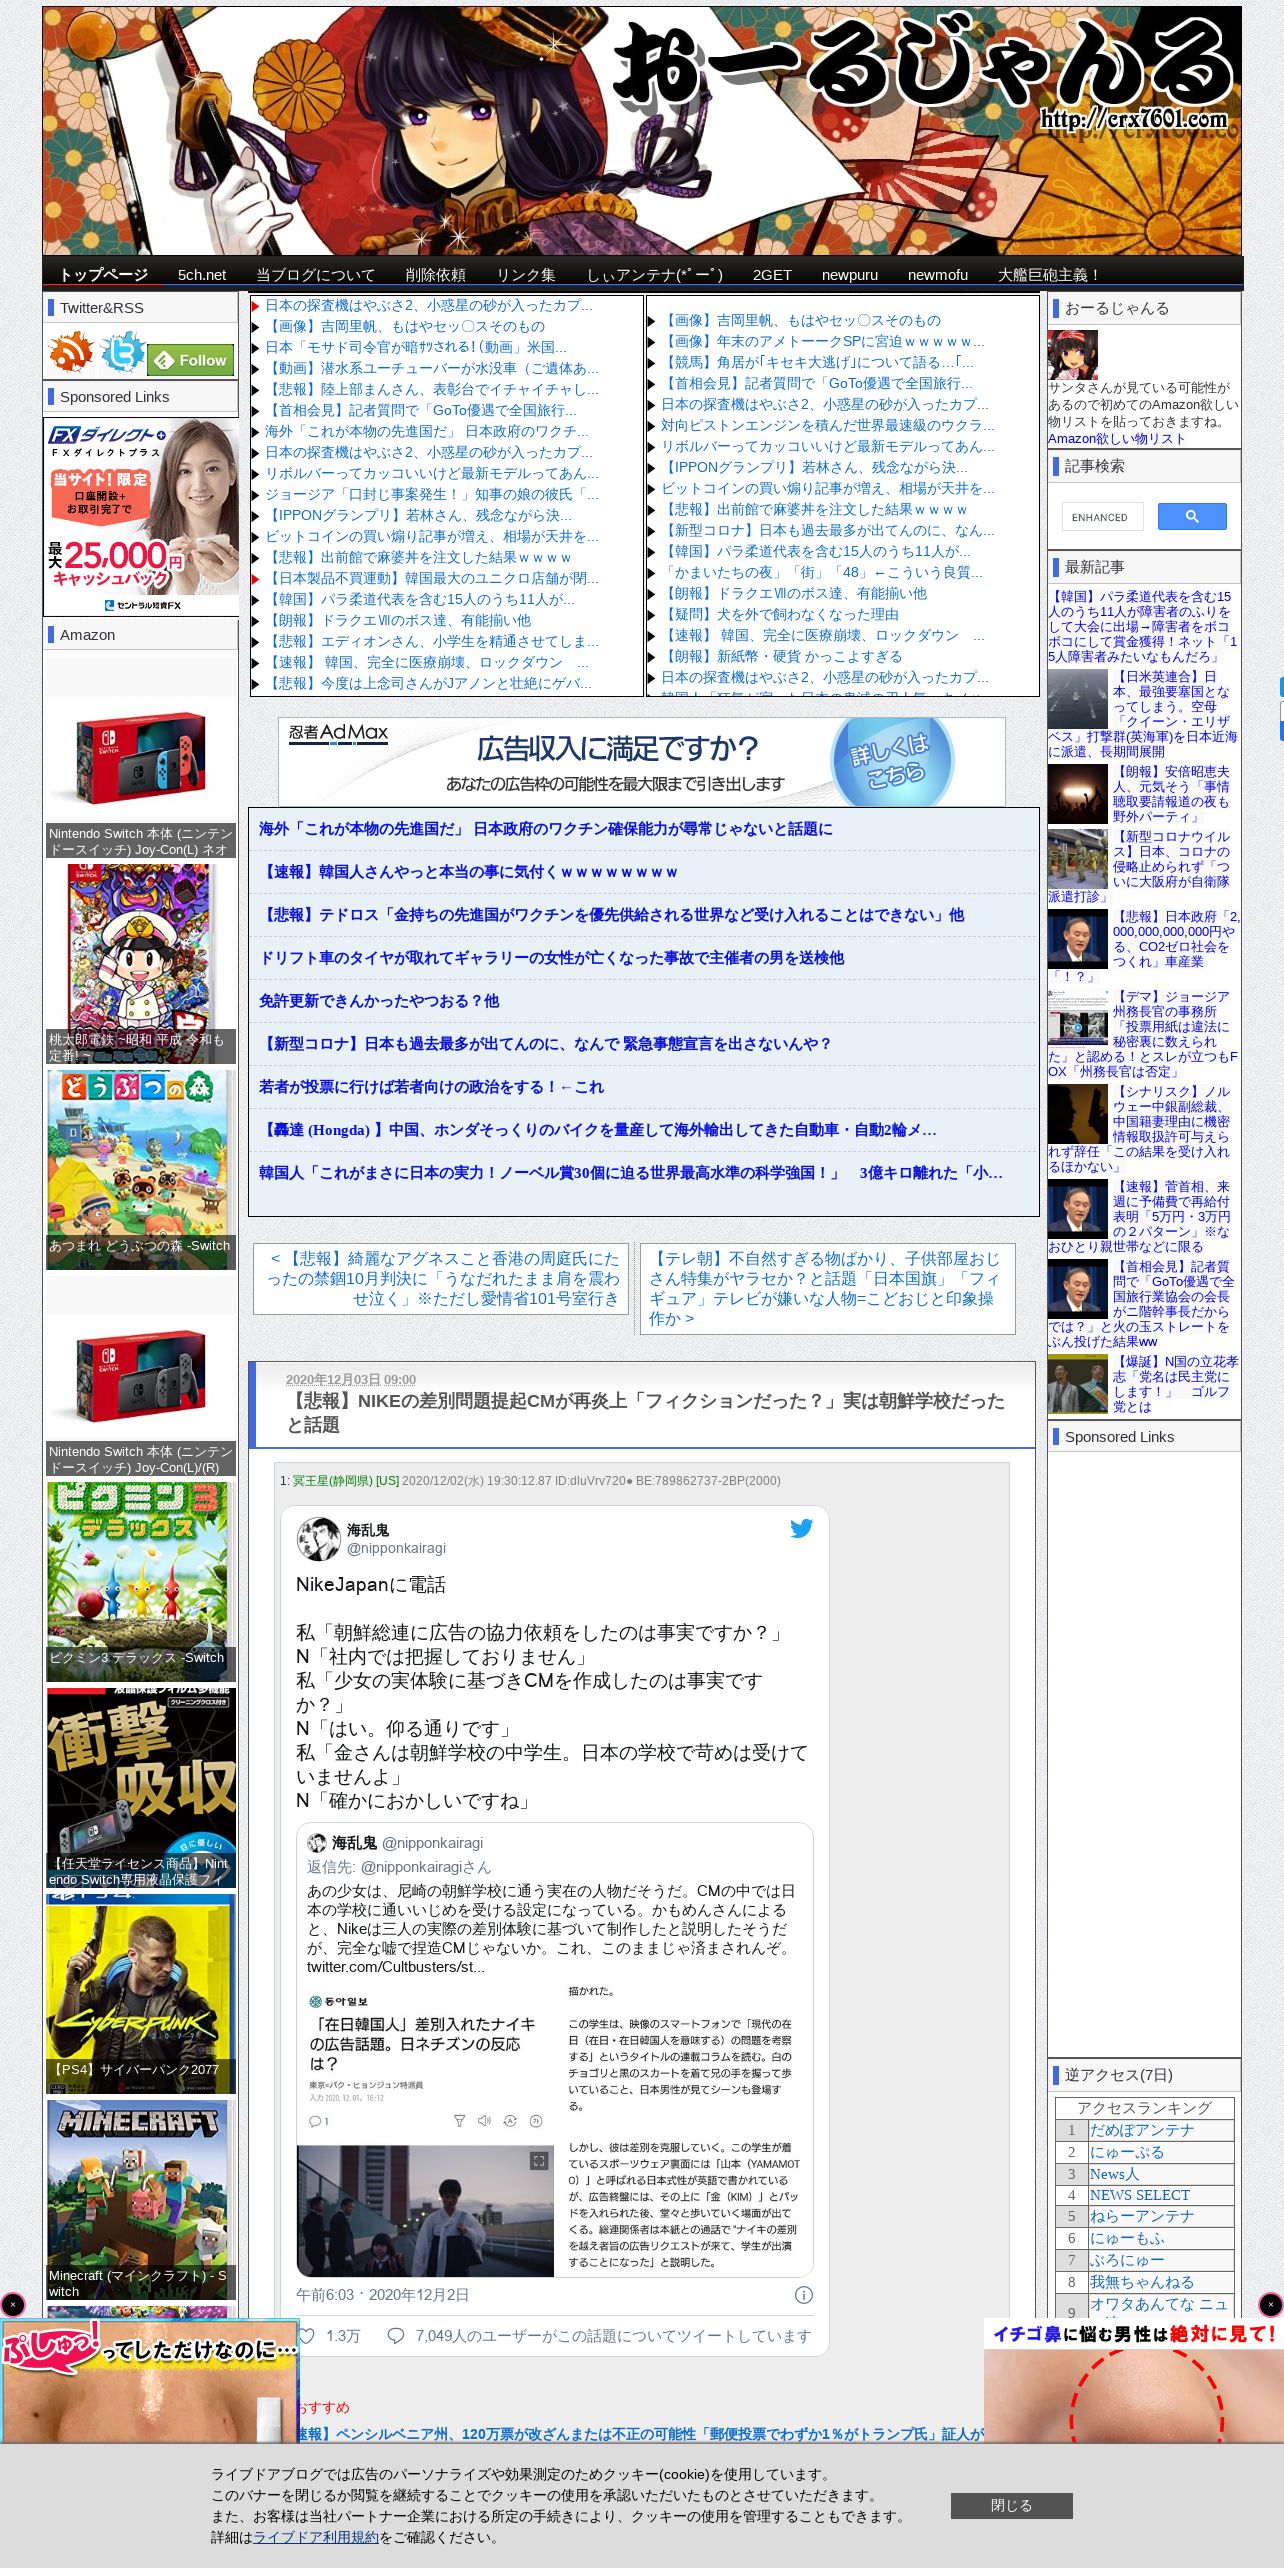Open 【轟達 (Hongda)】 headline link
1284x2568 pixels.
click(598, 1130)
